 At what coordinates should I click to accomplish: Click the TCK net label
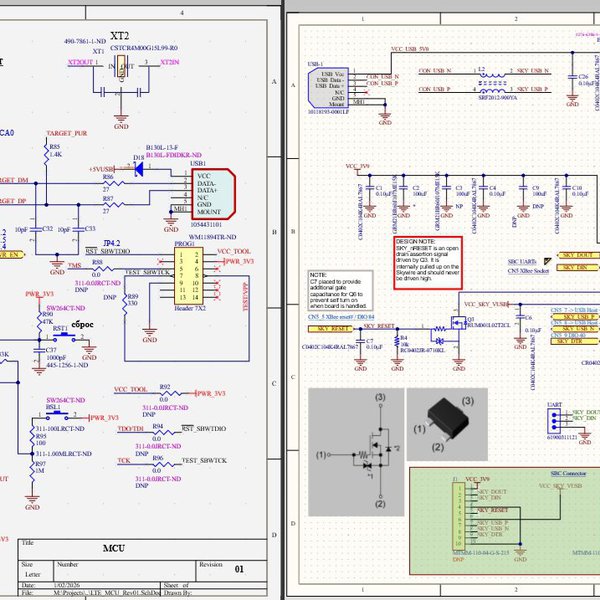(124, 460)
